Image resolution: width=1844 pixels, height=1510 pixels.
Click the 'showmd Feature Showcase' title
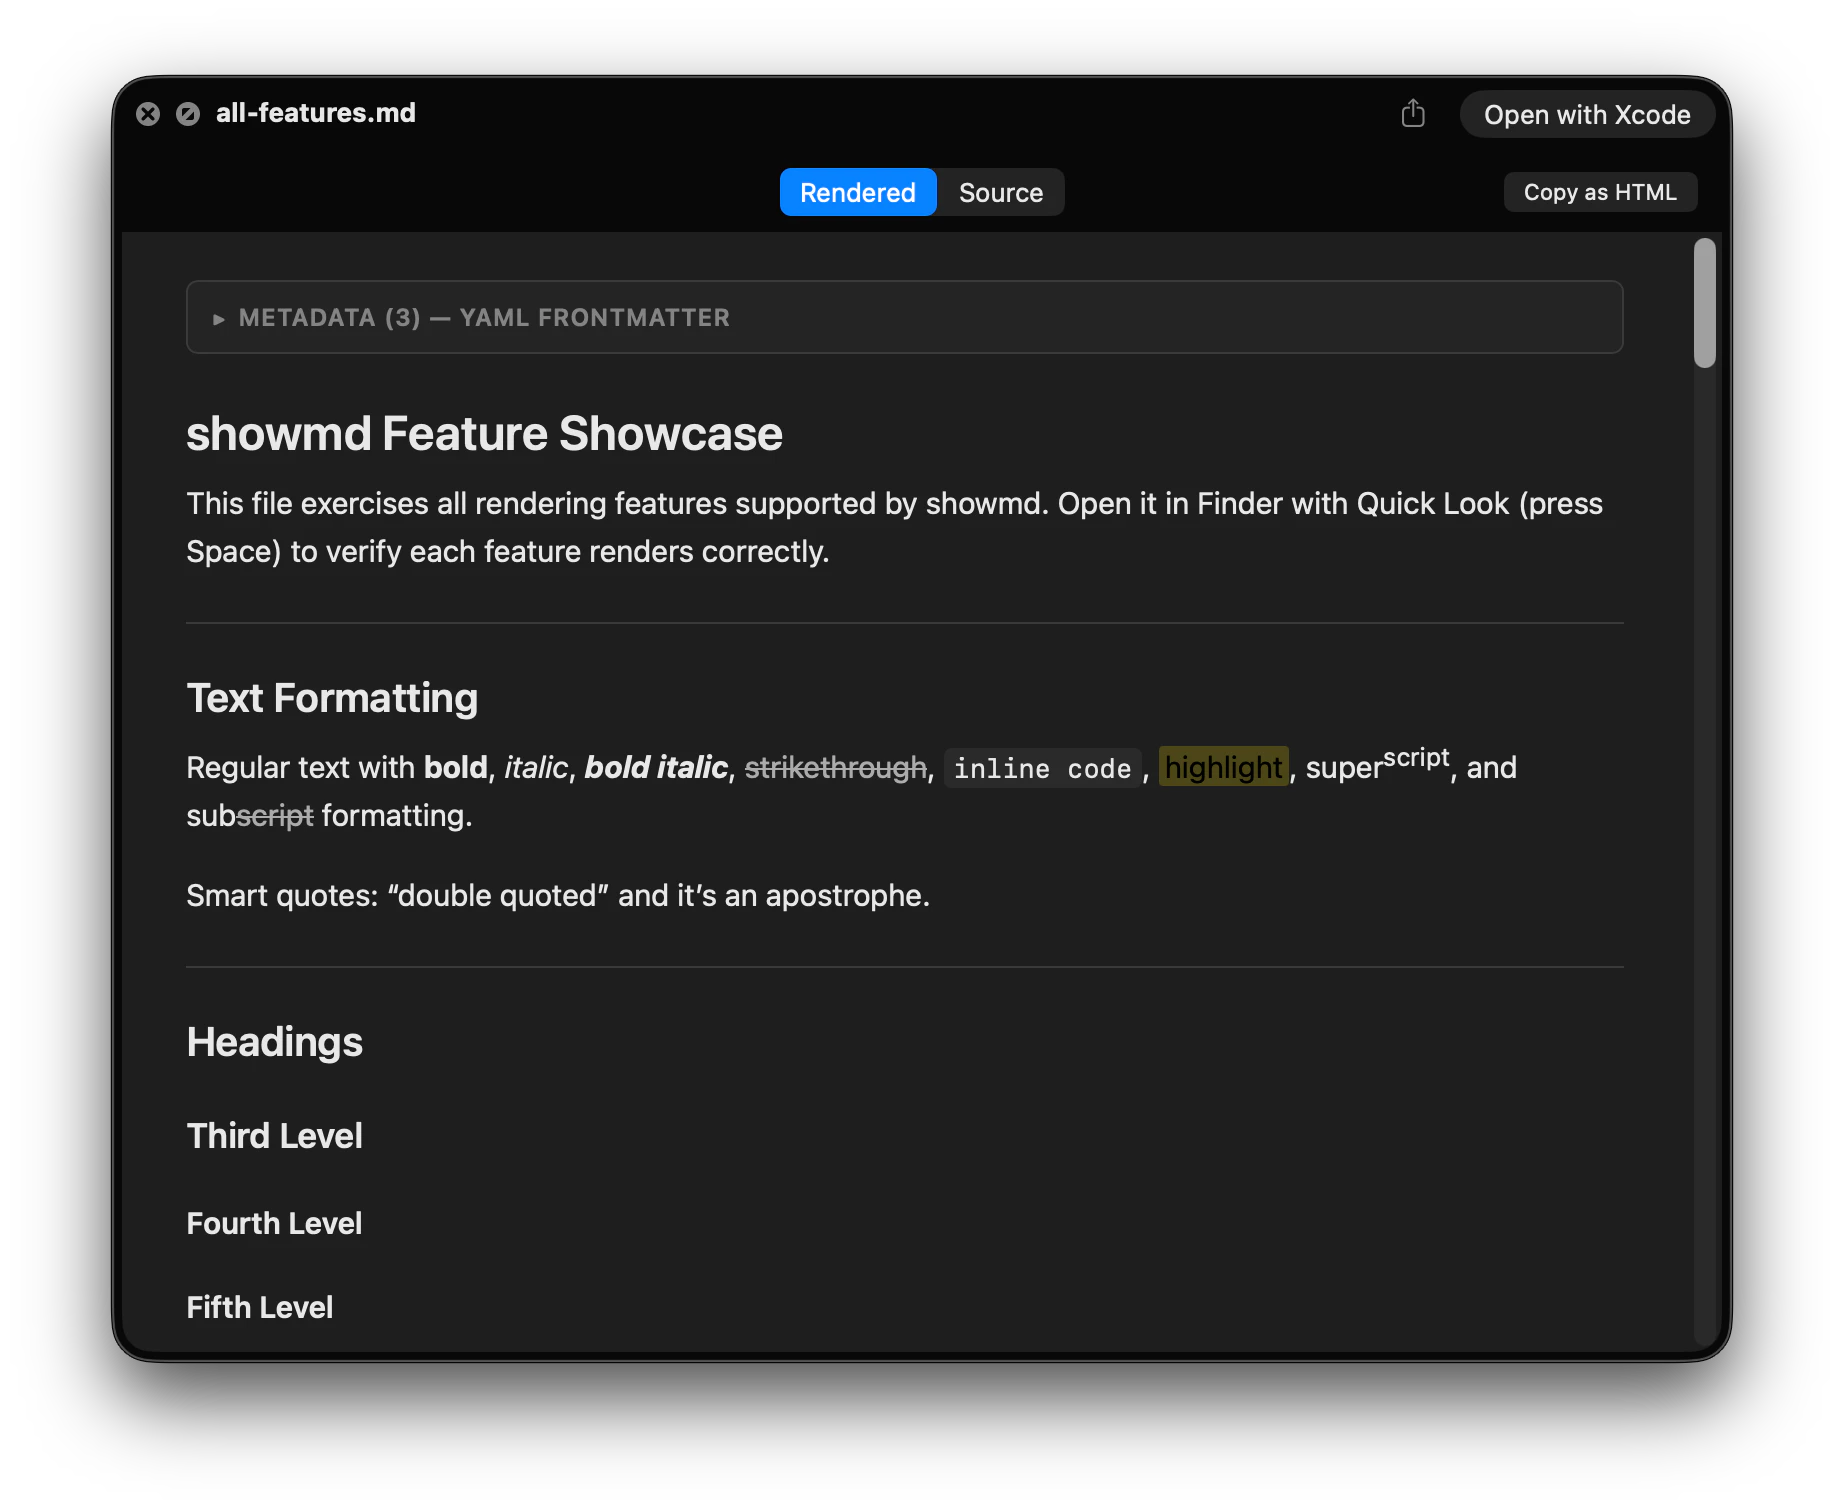(484, 433)
